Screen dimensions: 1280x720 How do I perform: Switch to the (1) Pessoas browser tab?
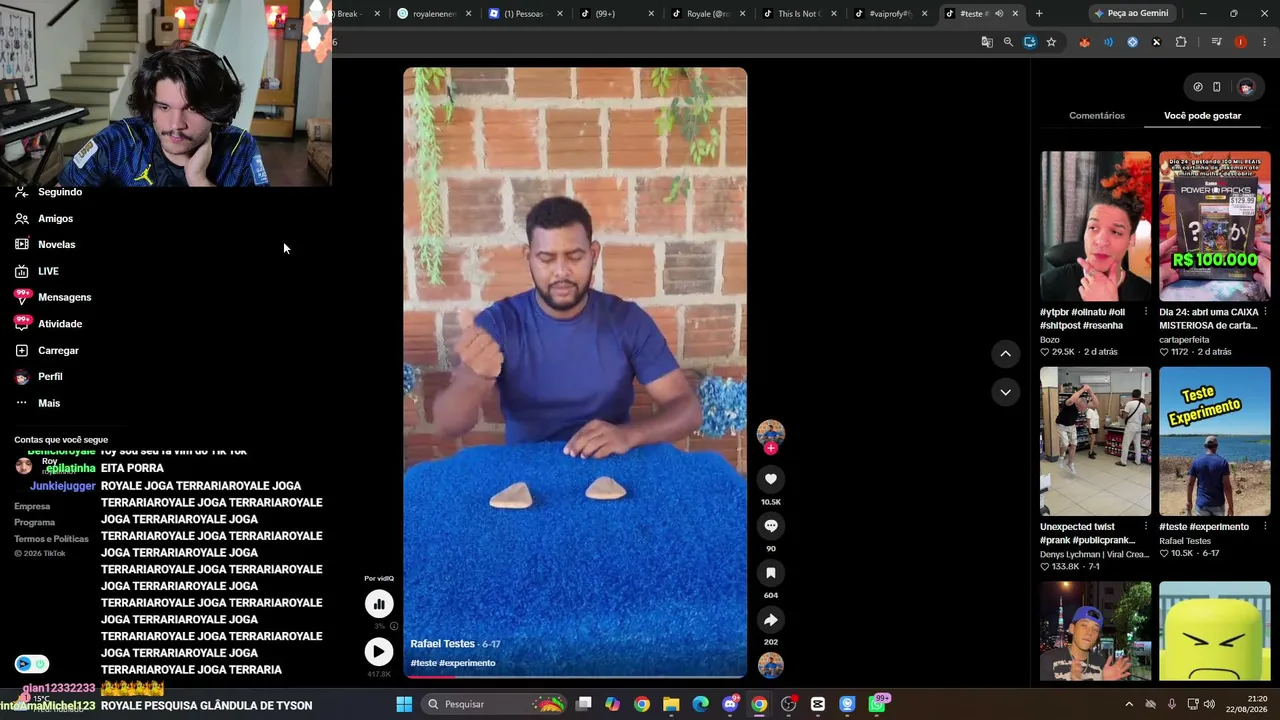523,14
